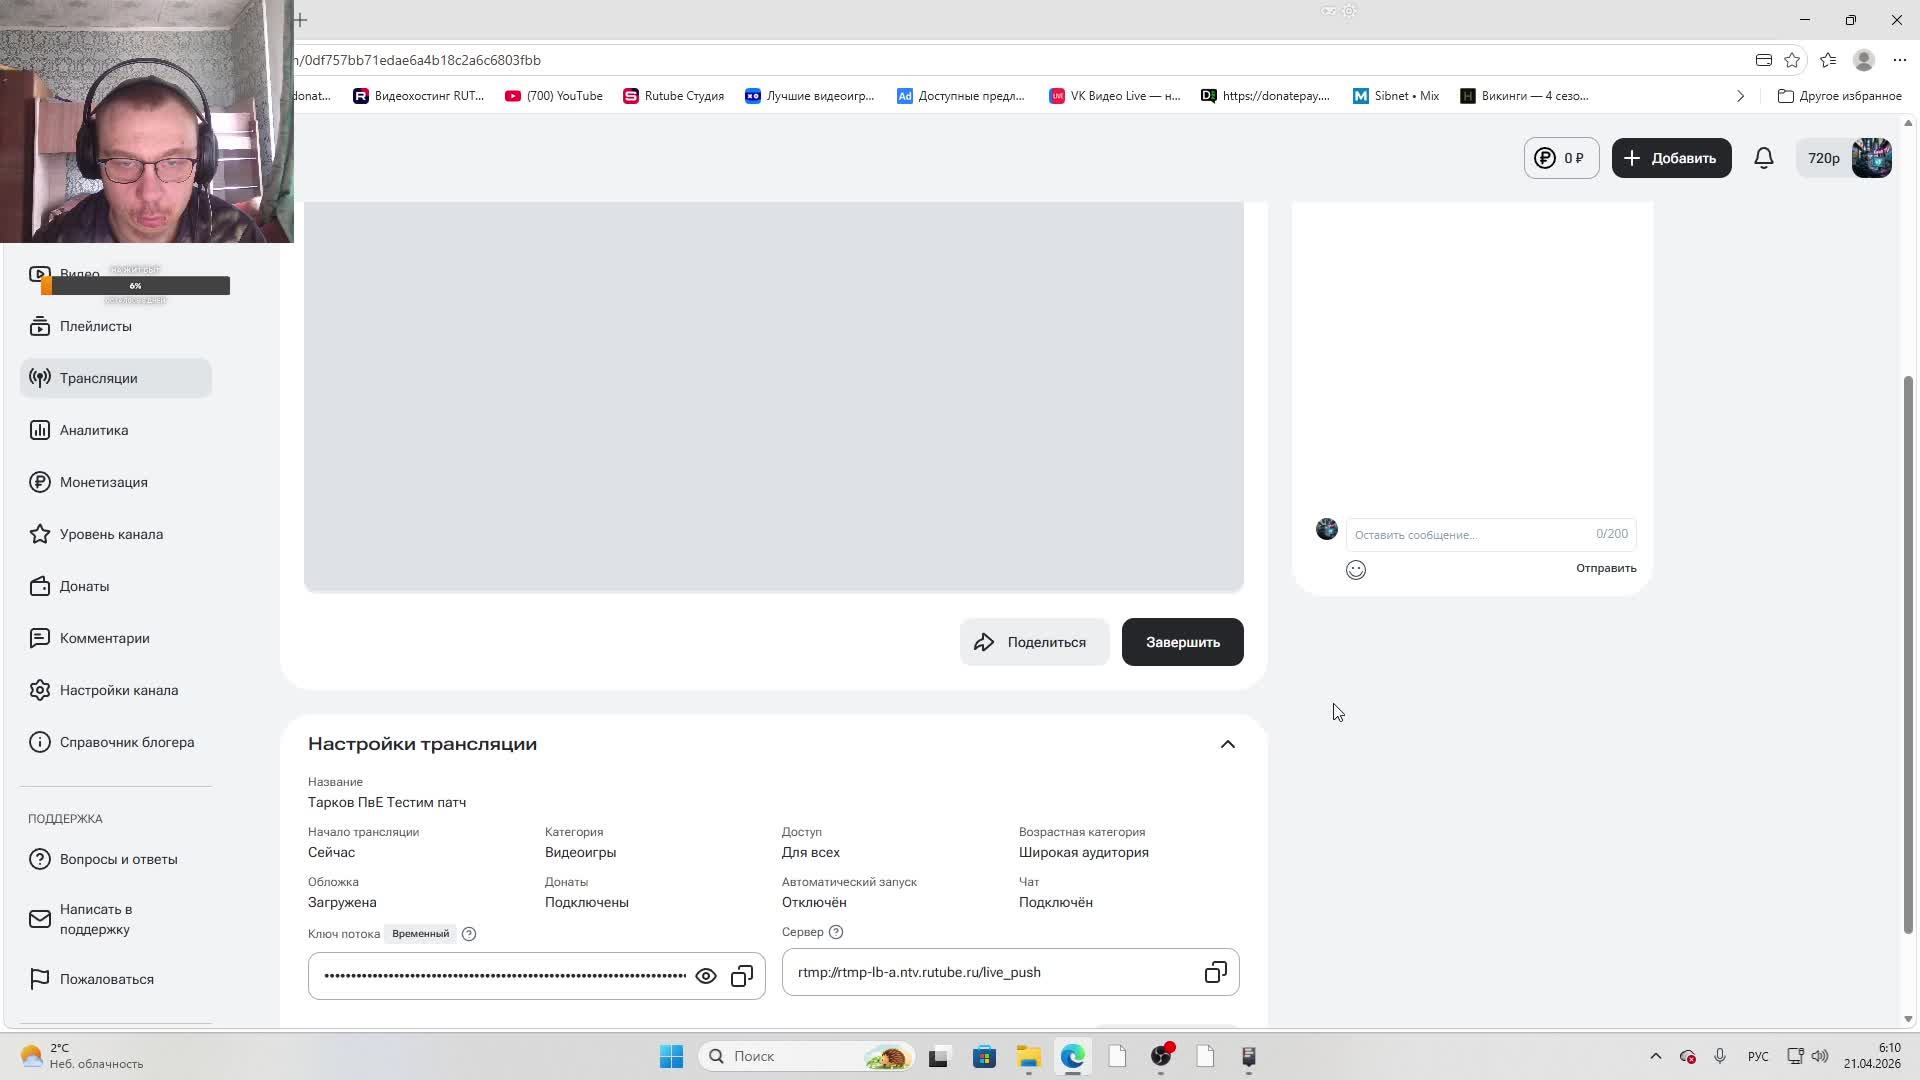Collapse the Настройки трансляции section
The image size is (1920, 1080).
click(x=1228, y=744)
